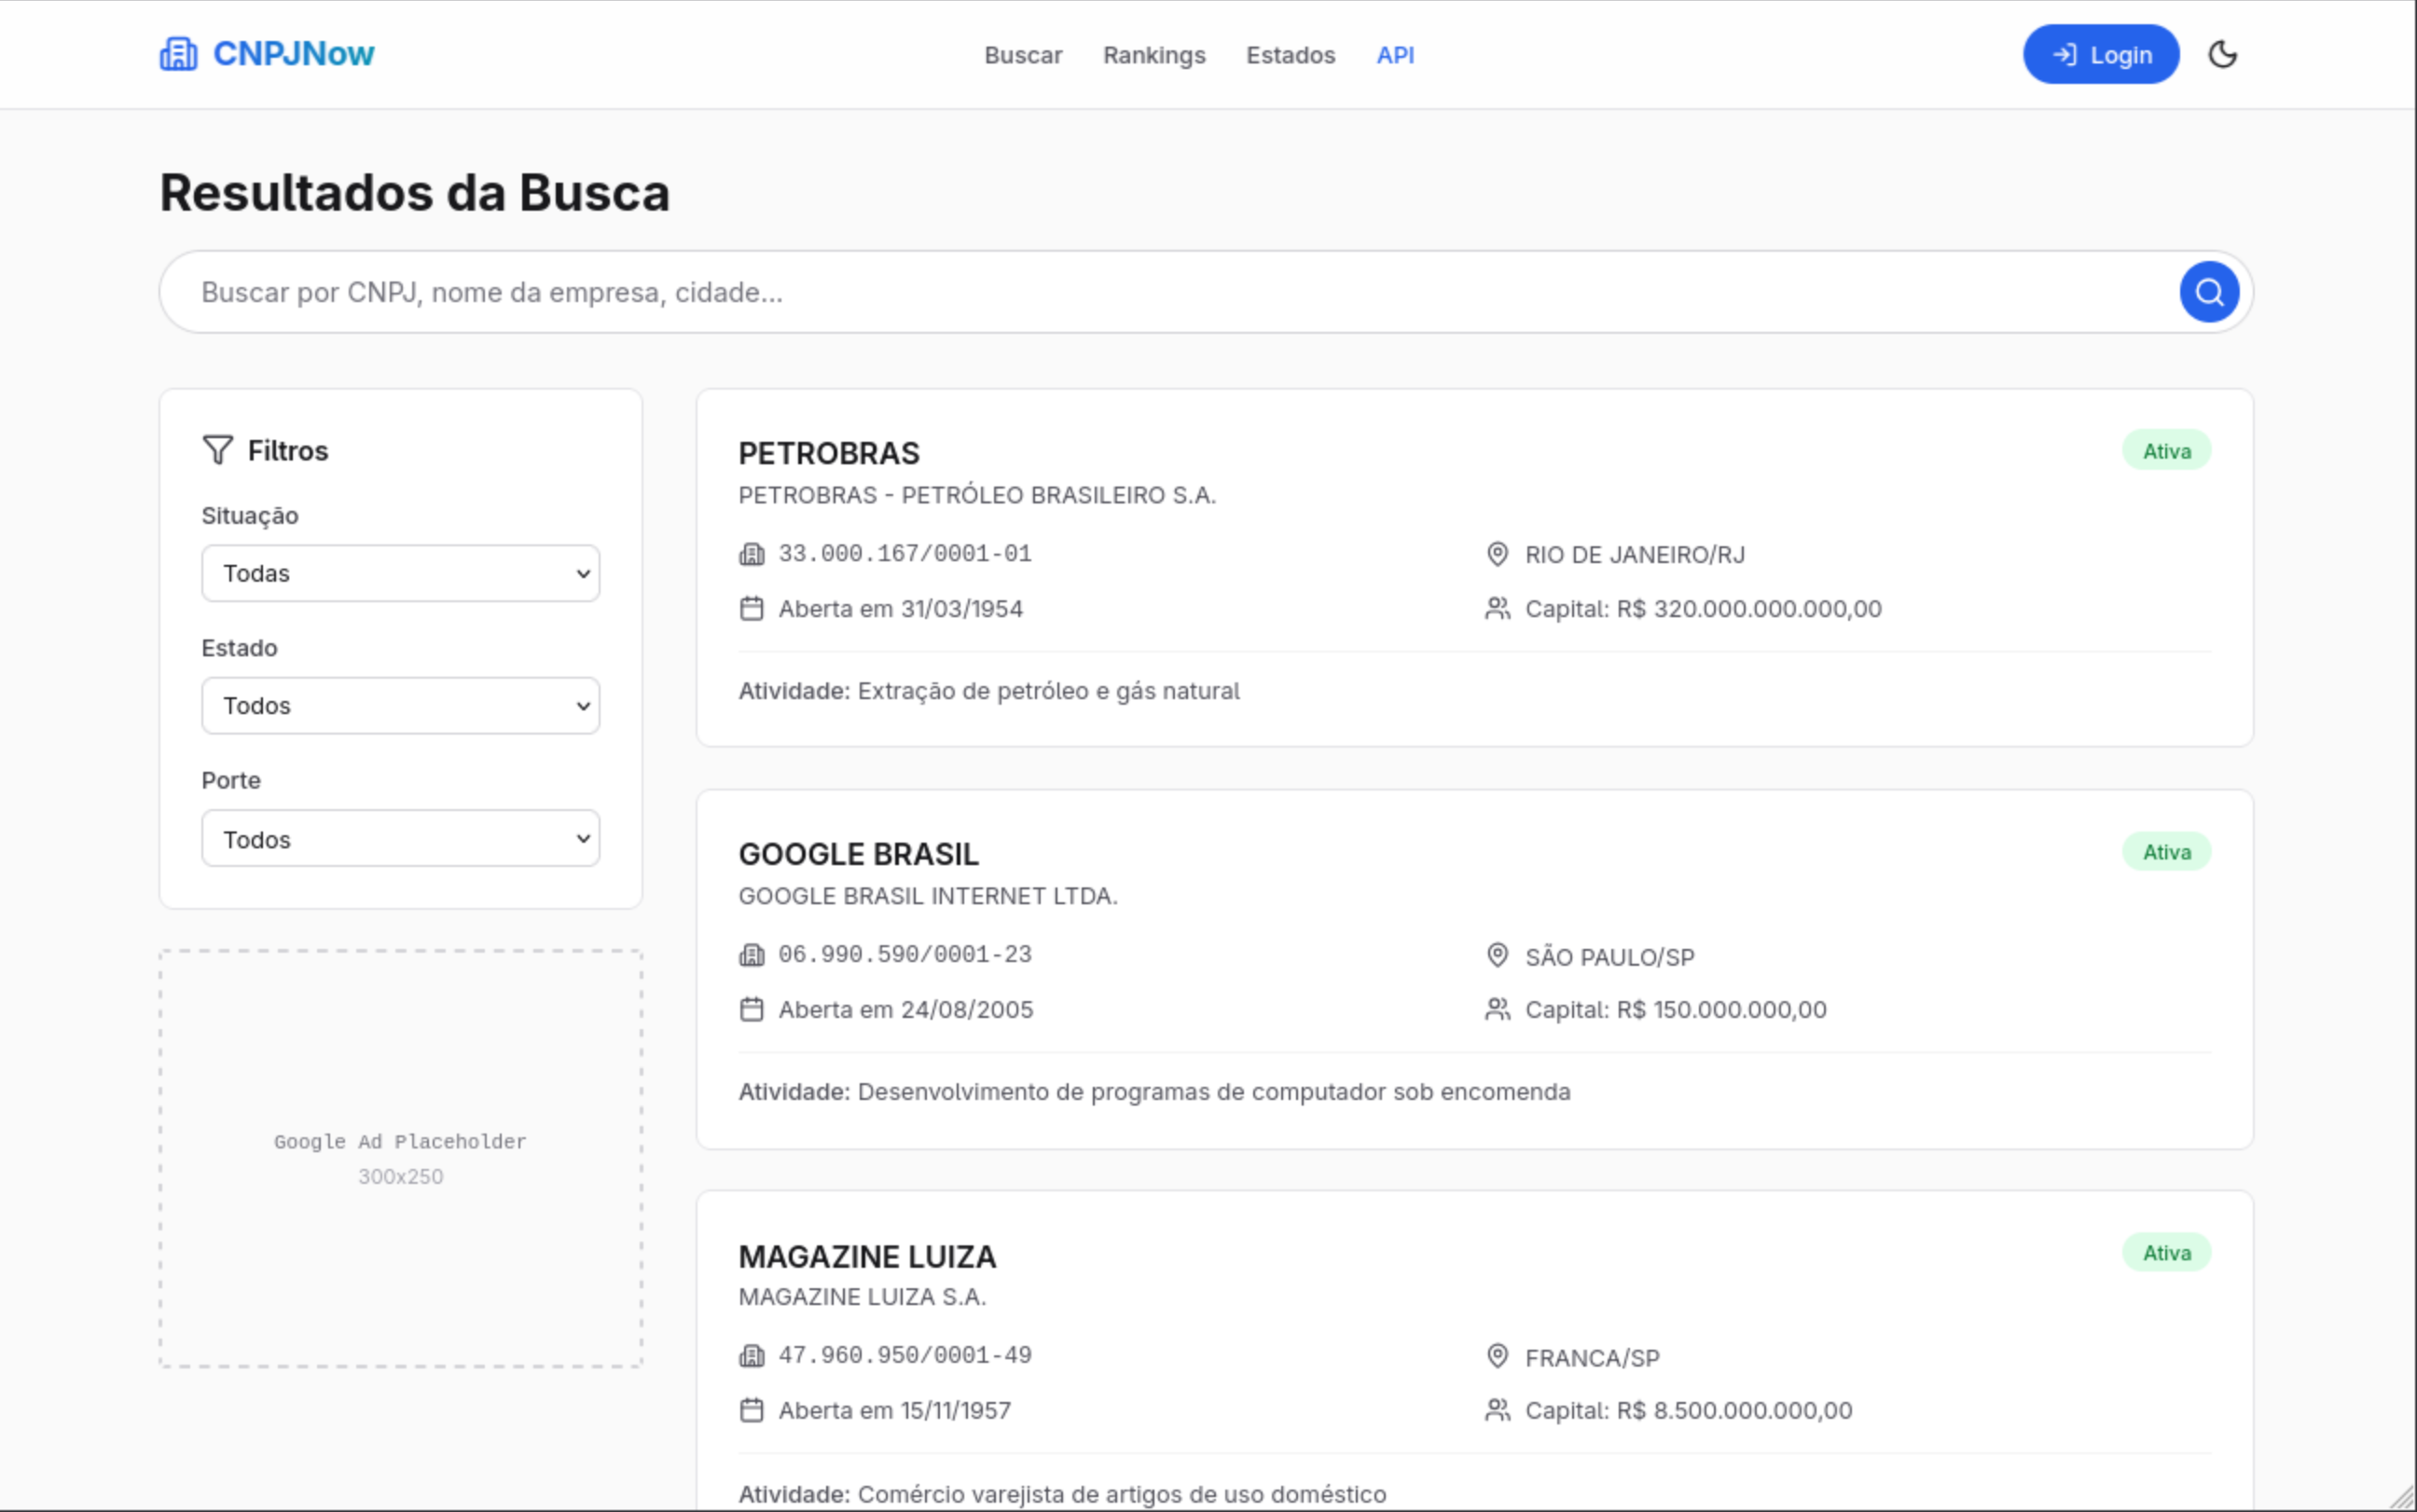Viewport: 2417px width, 1512px height.
Task: Click the location pin beside FRANCA/SP
Action: tap(1497, 1356)
